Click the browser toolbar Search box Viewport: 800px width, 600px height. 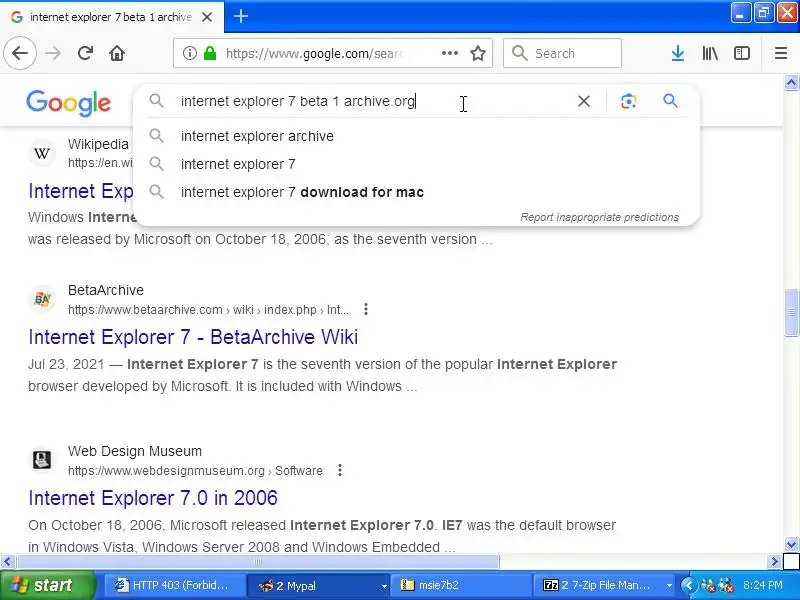coord(562,53)
